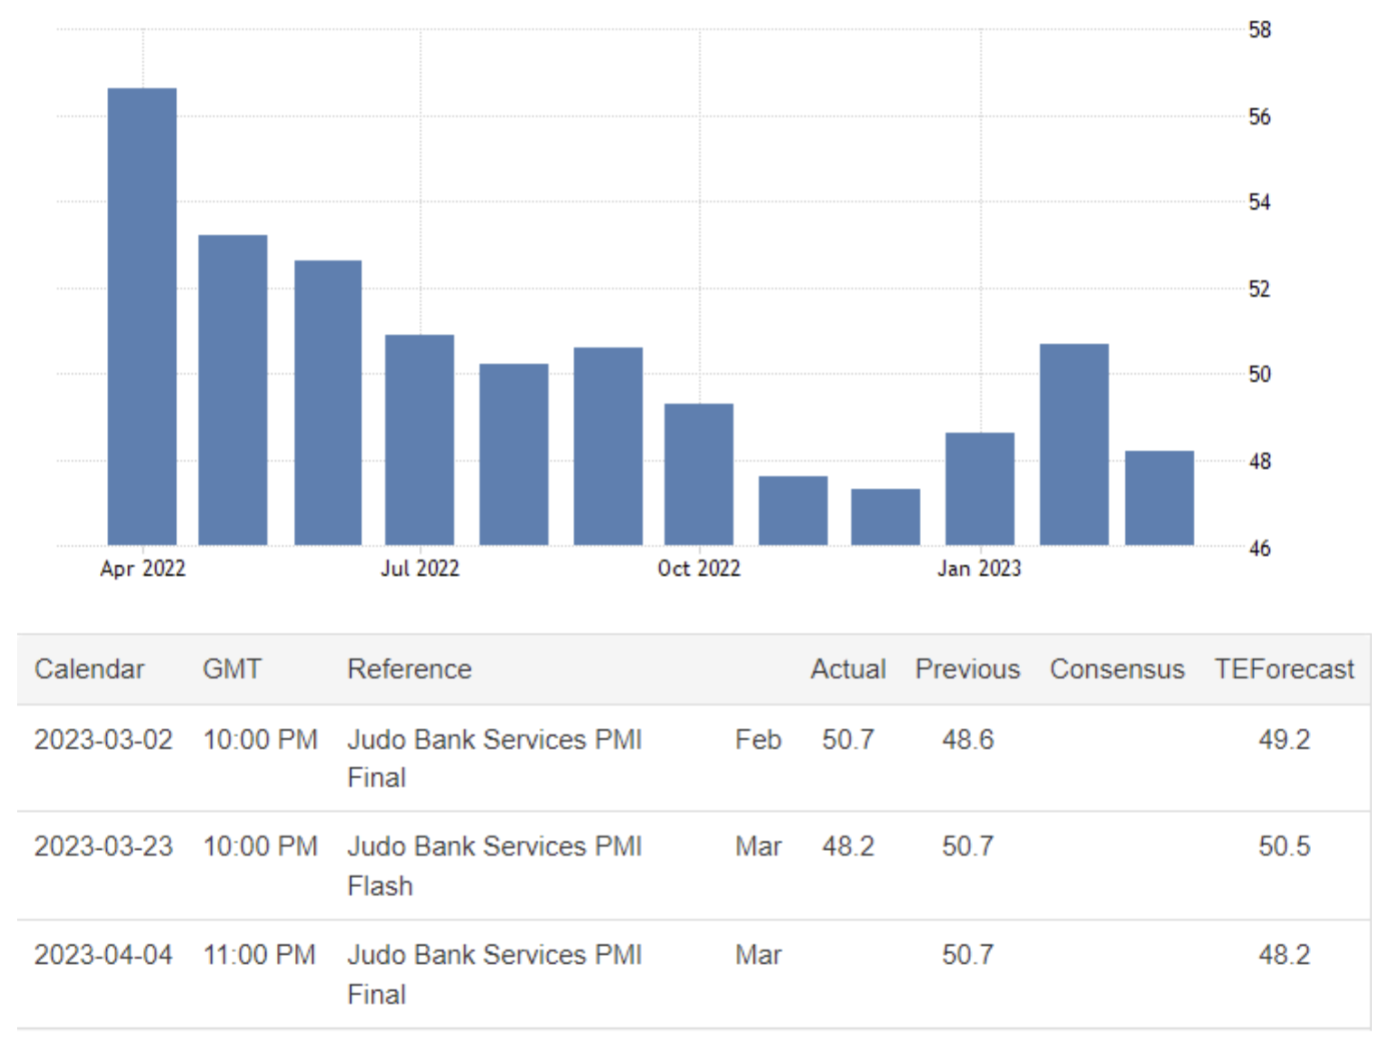
Task: Click the Calendar column header
Action: pyautogui.click(x=89, y=669)
